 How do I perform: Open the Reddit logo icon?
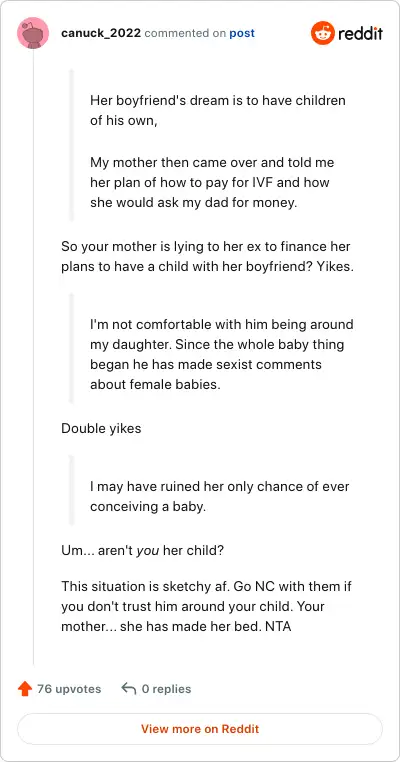coord(323,33)
